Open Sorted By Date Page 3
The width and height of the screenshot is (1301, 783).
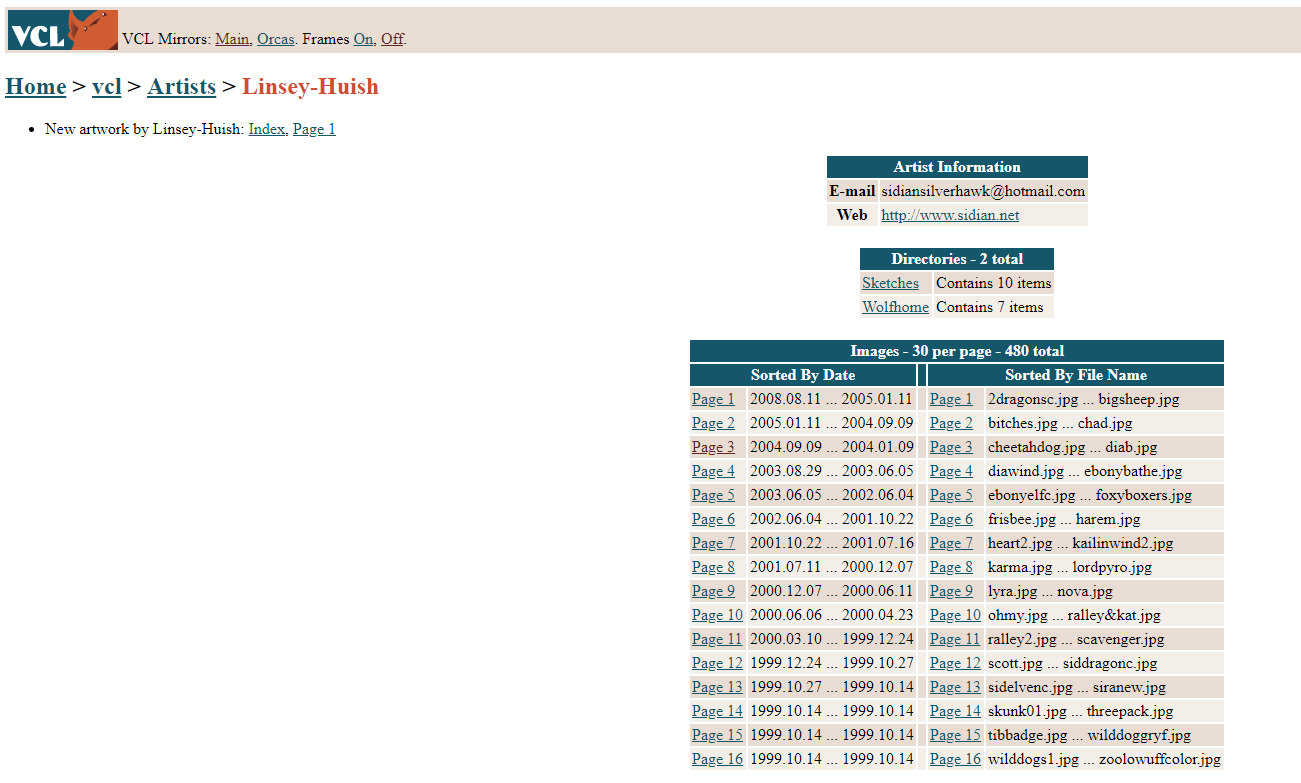(713, 447)
